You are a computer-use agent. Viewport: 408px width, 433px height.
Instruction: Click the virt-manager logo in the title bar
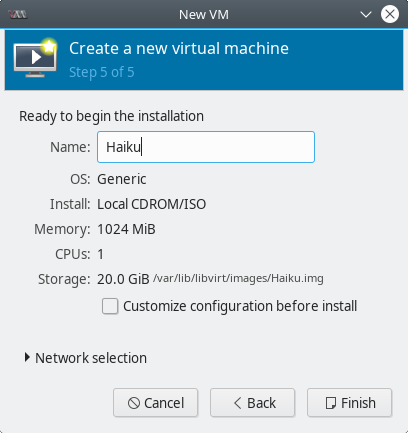pos(18,15)
